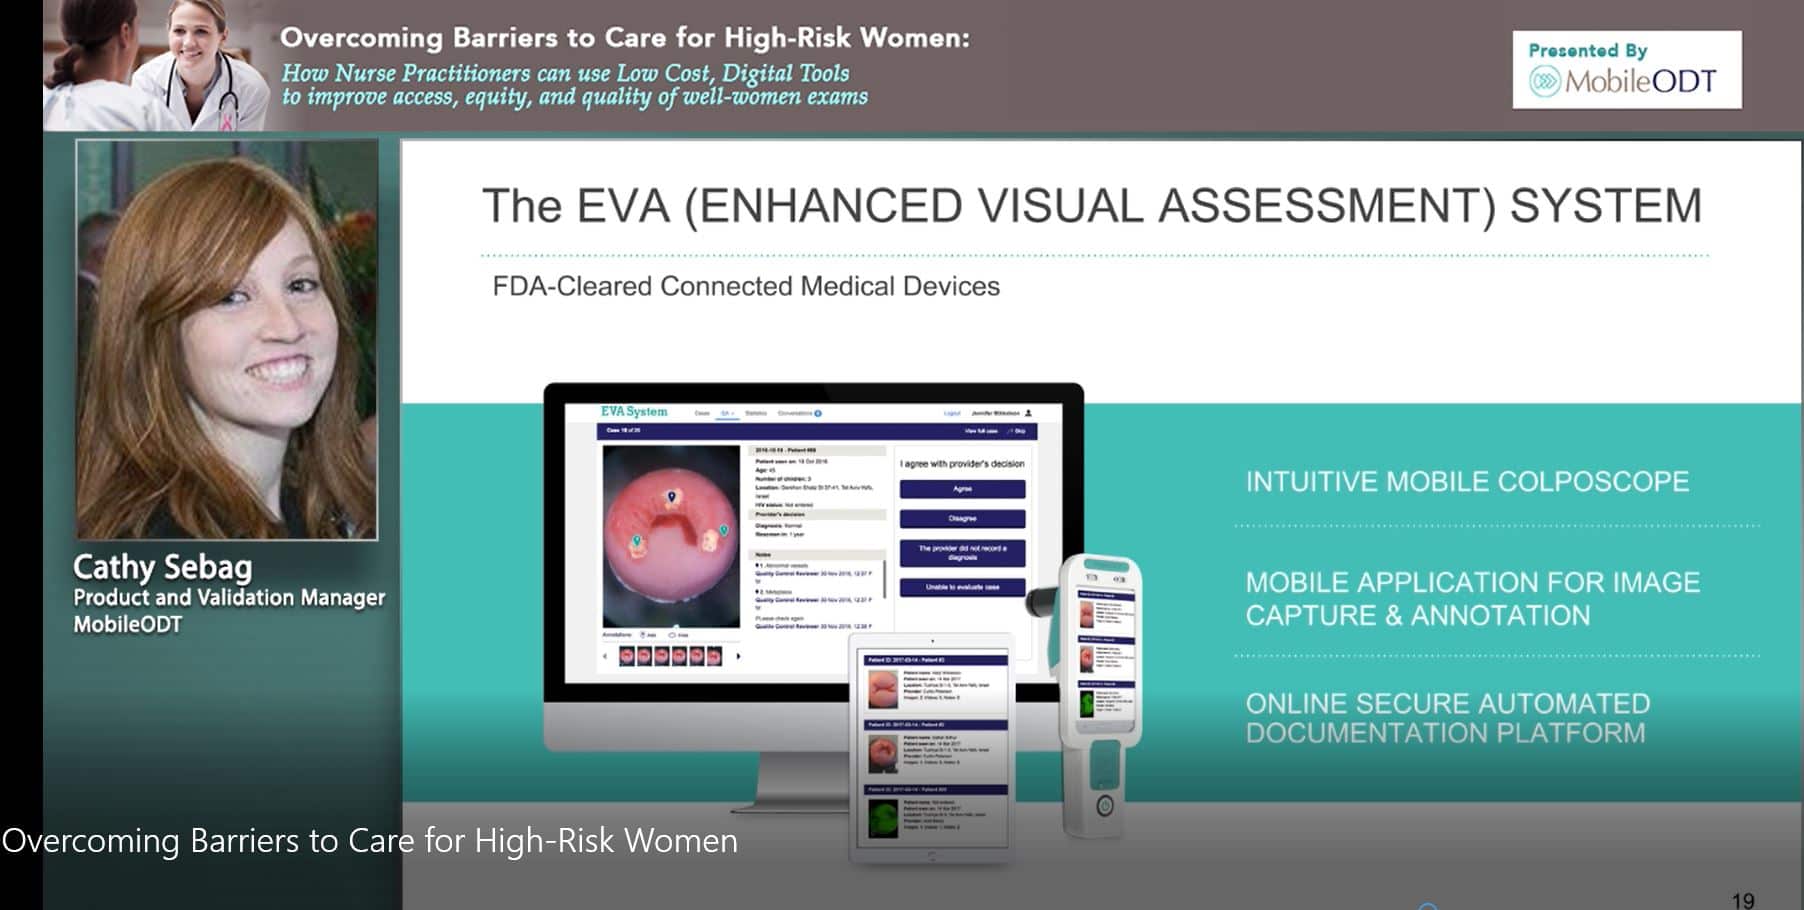Click 'Product and Validation Manager' caption
Viewport: 1804px width, 910px height.
pos(229,597)
